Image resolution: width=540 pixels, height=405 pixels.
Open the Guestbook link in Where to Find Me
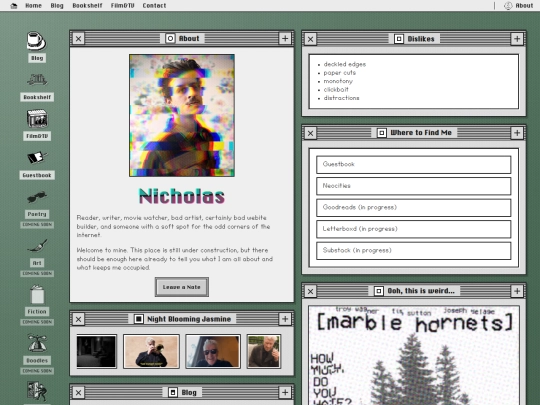tap(414, 165)
